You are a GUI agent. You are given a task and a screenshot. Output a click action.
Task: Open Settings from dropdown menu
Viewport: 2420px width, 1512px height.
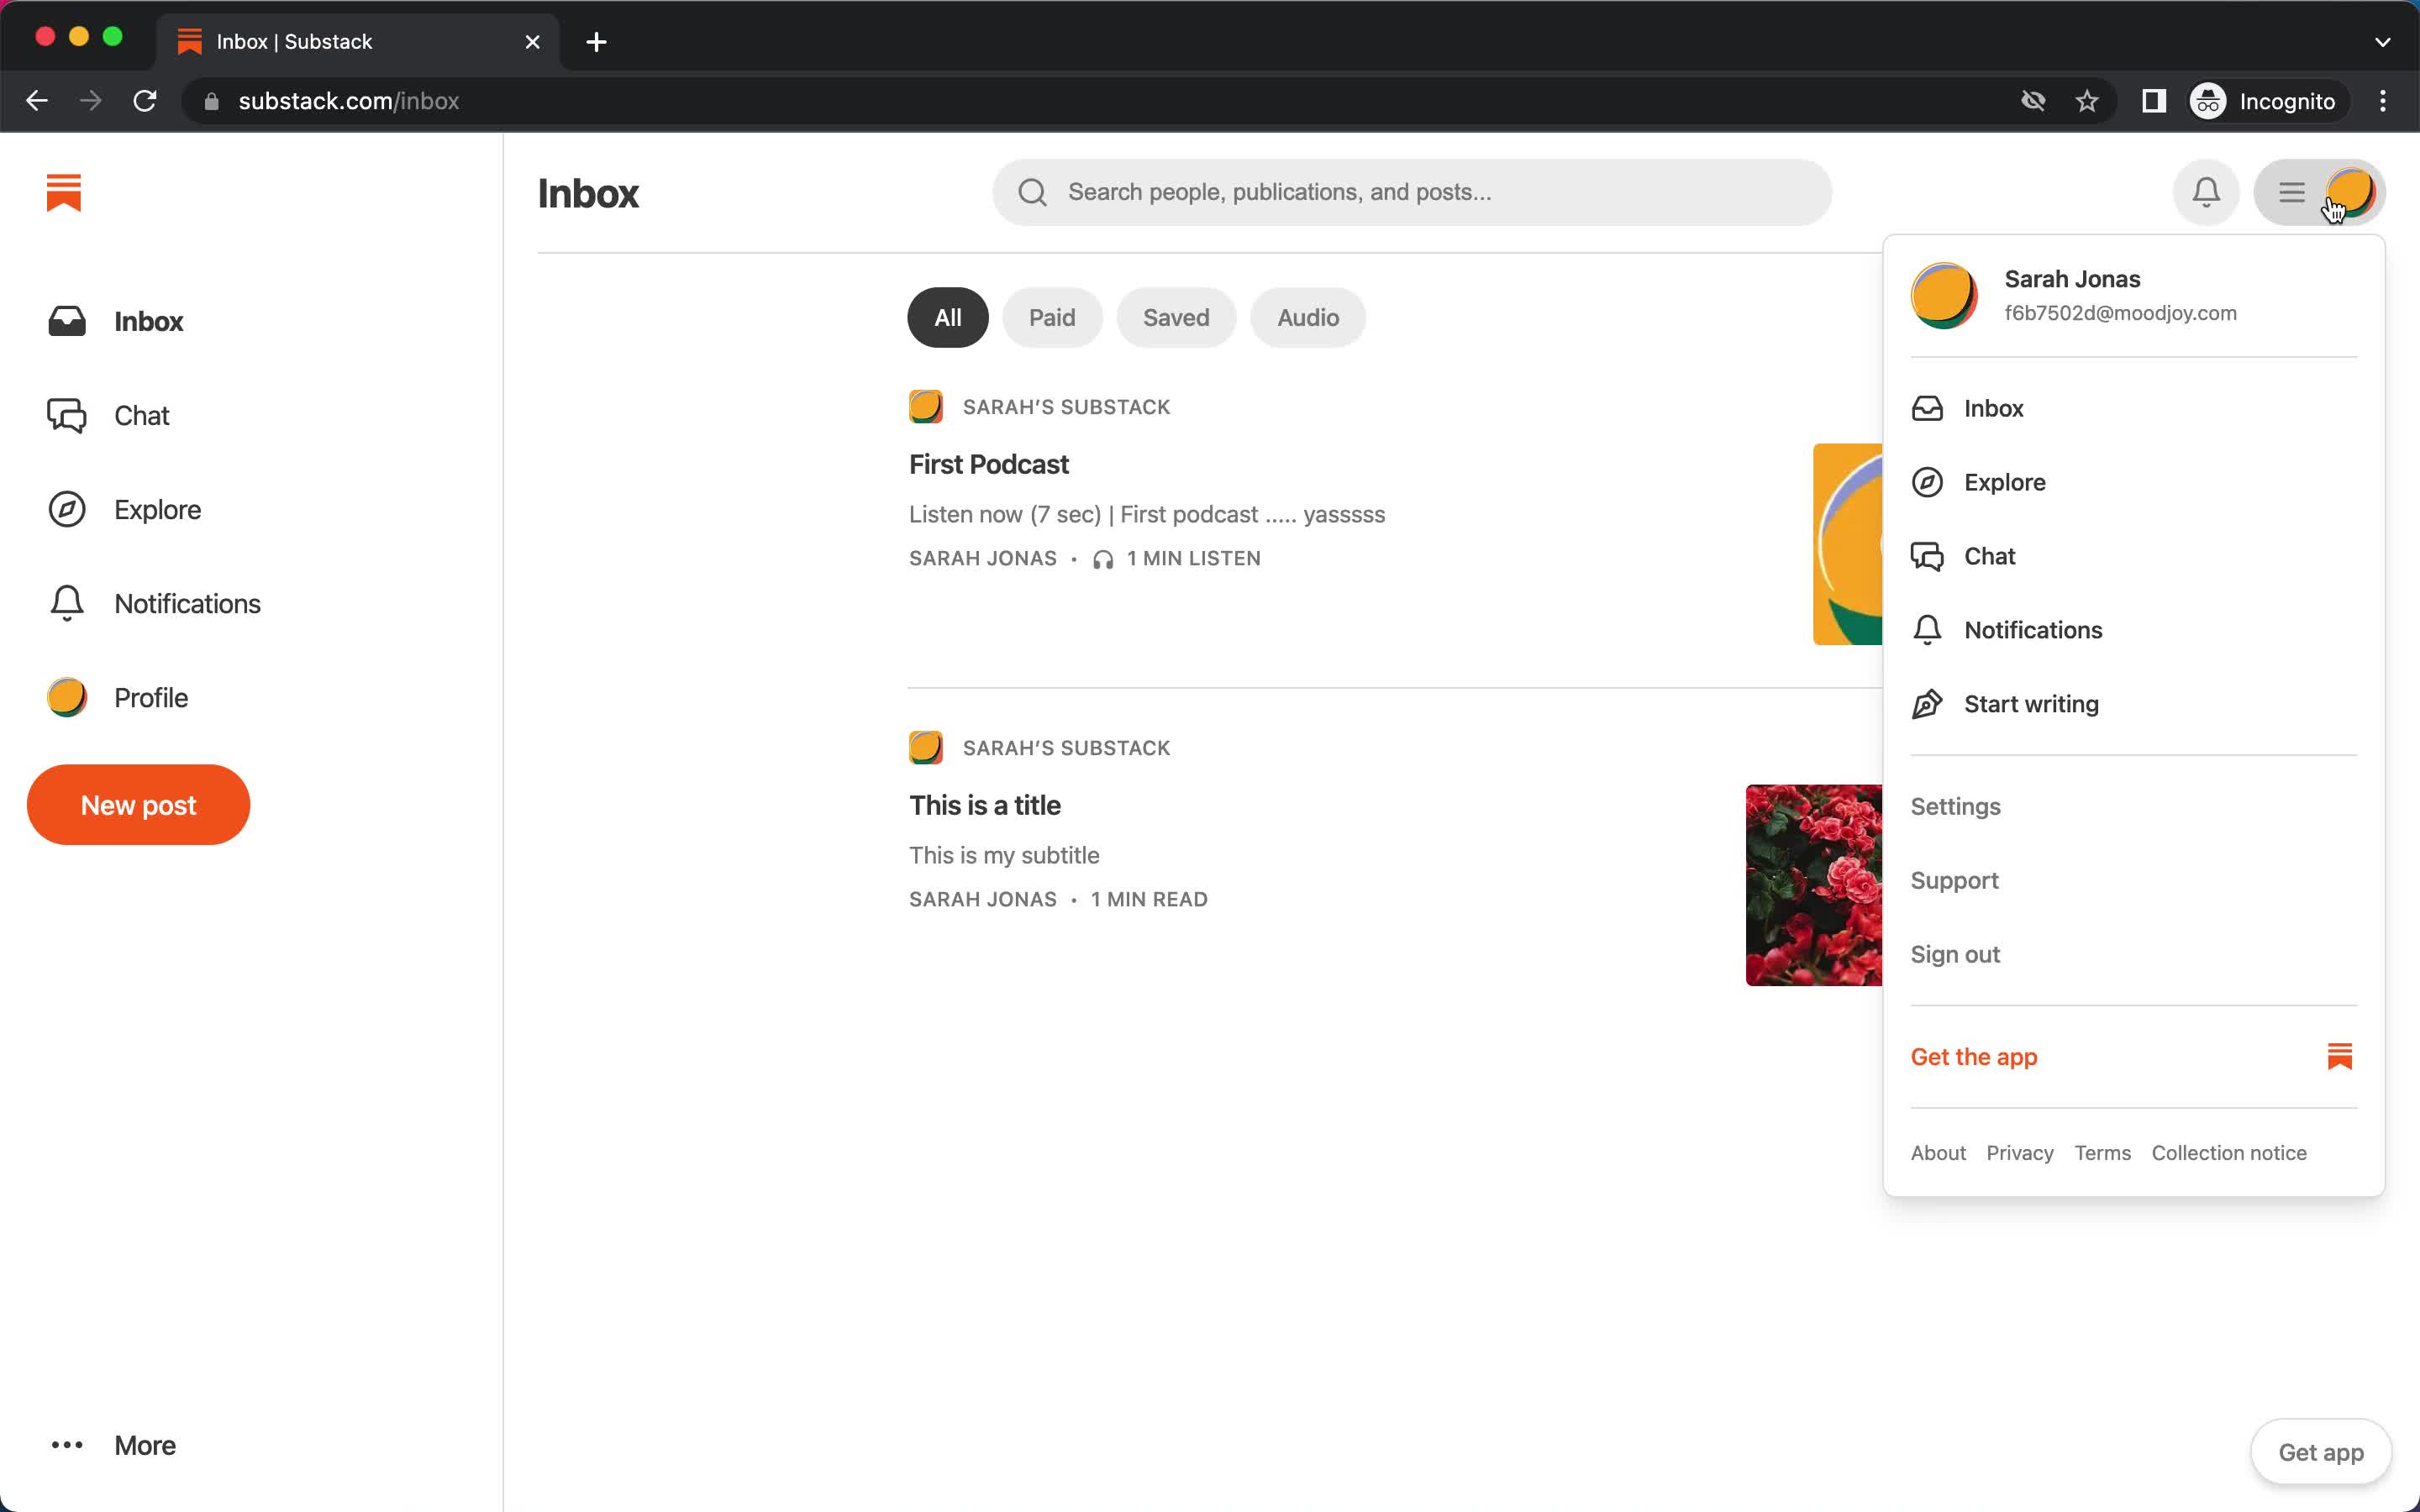pos(1954,806)
